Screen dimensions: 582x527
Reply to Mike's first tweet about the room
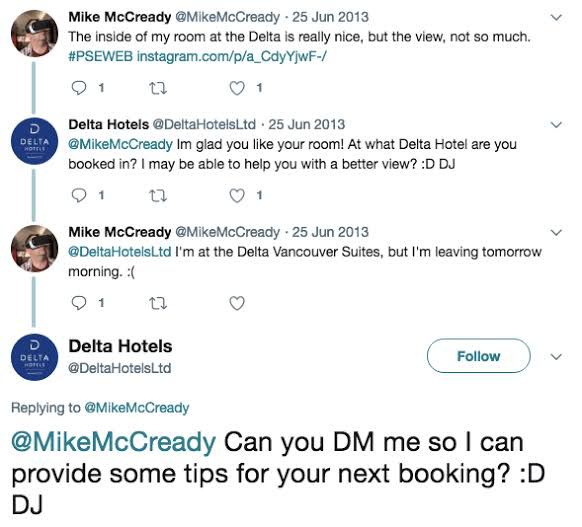[79, 88]
